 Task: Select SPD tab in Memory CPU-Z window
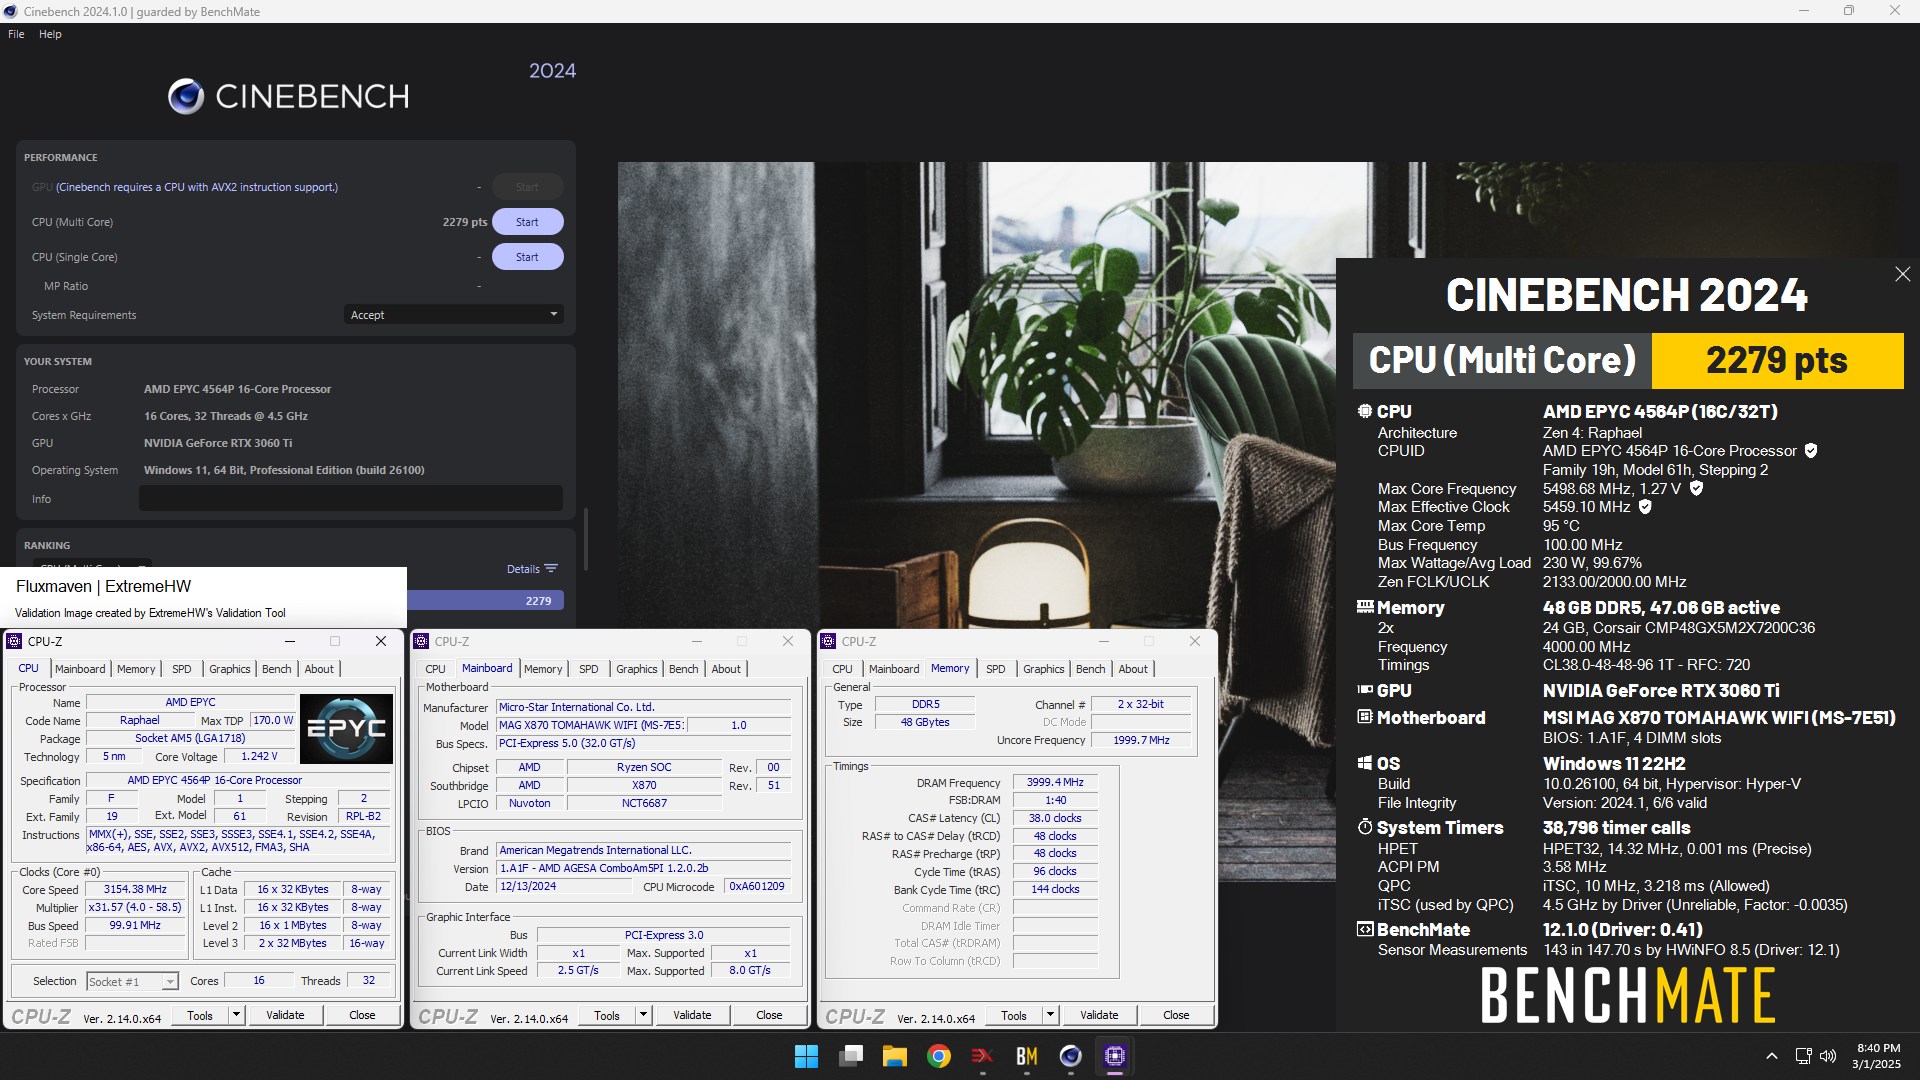coord(995,669)
